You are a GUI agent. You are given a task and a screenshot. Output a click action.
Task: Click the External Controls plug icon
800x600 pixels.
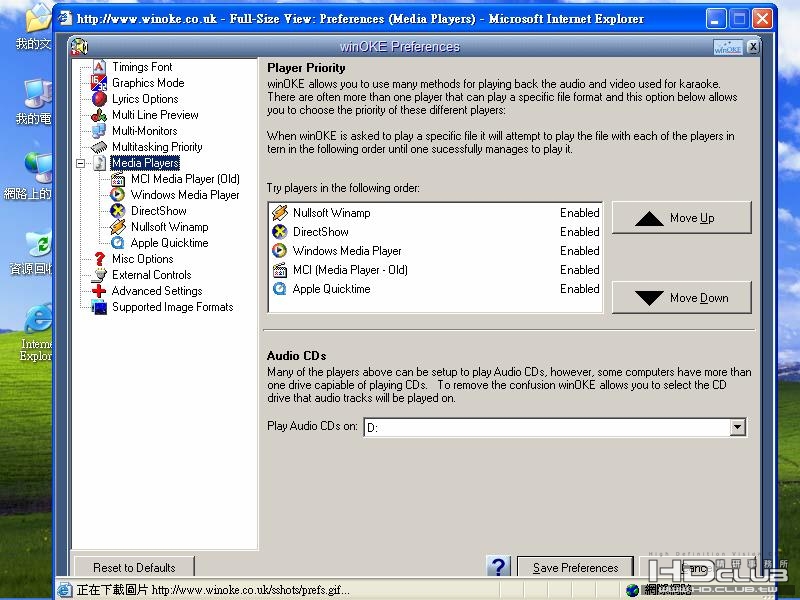tap(99, 275)
